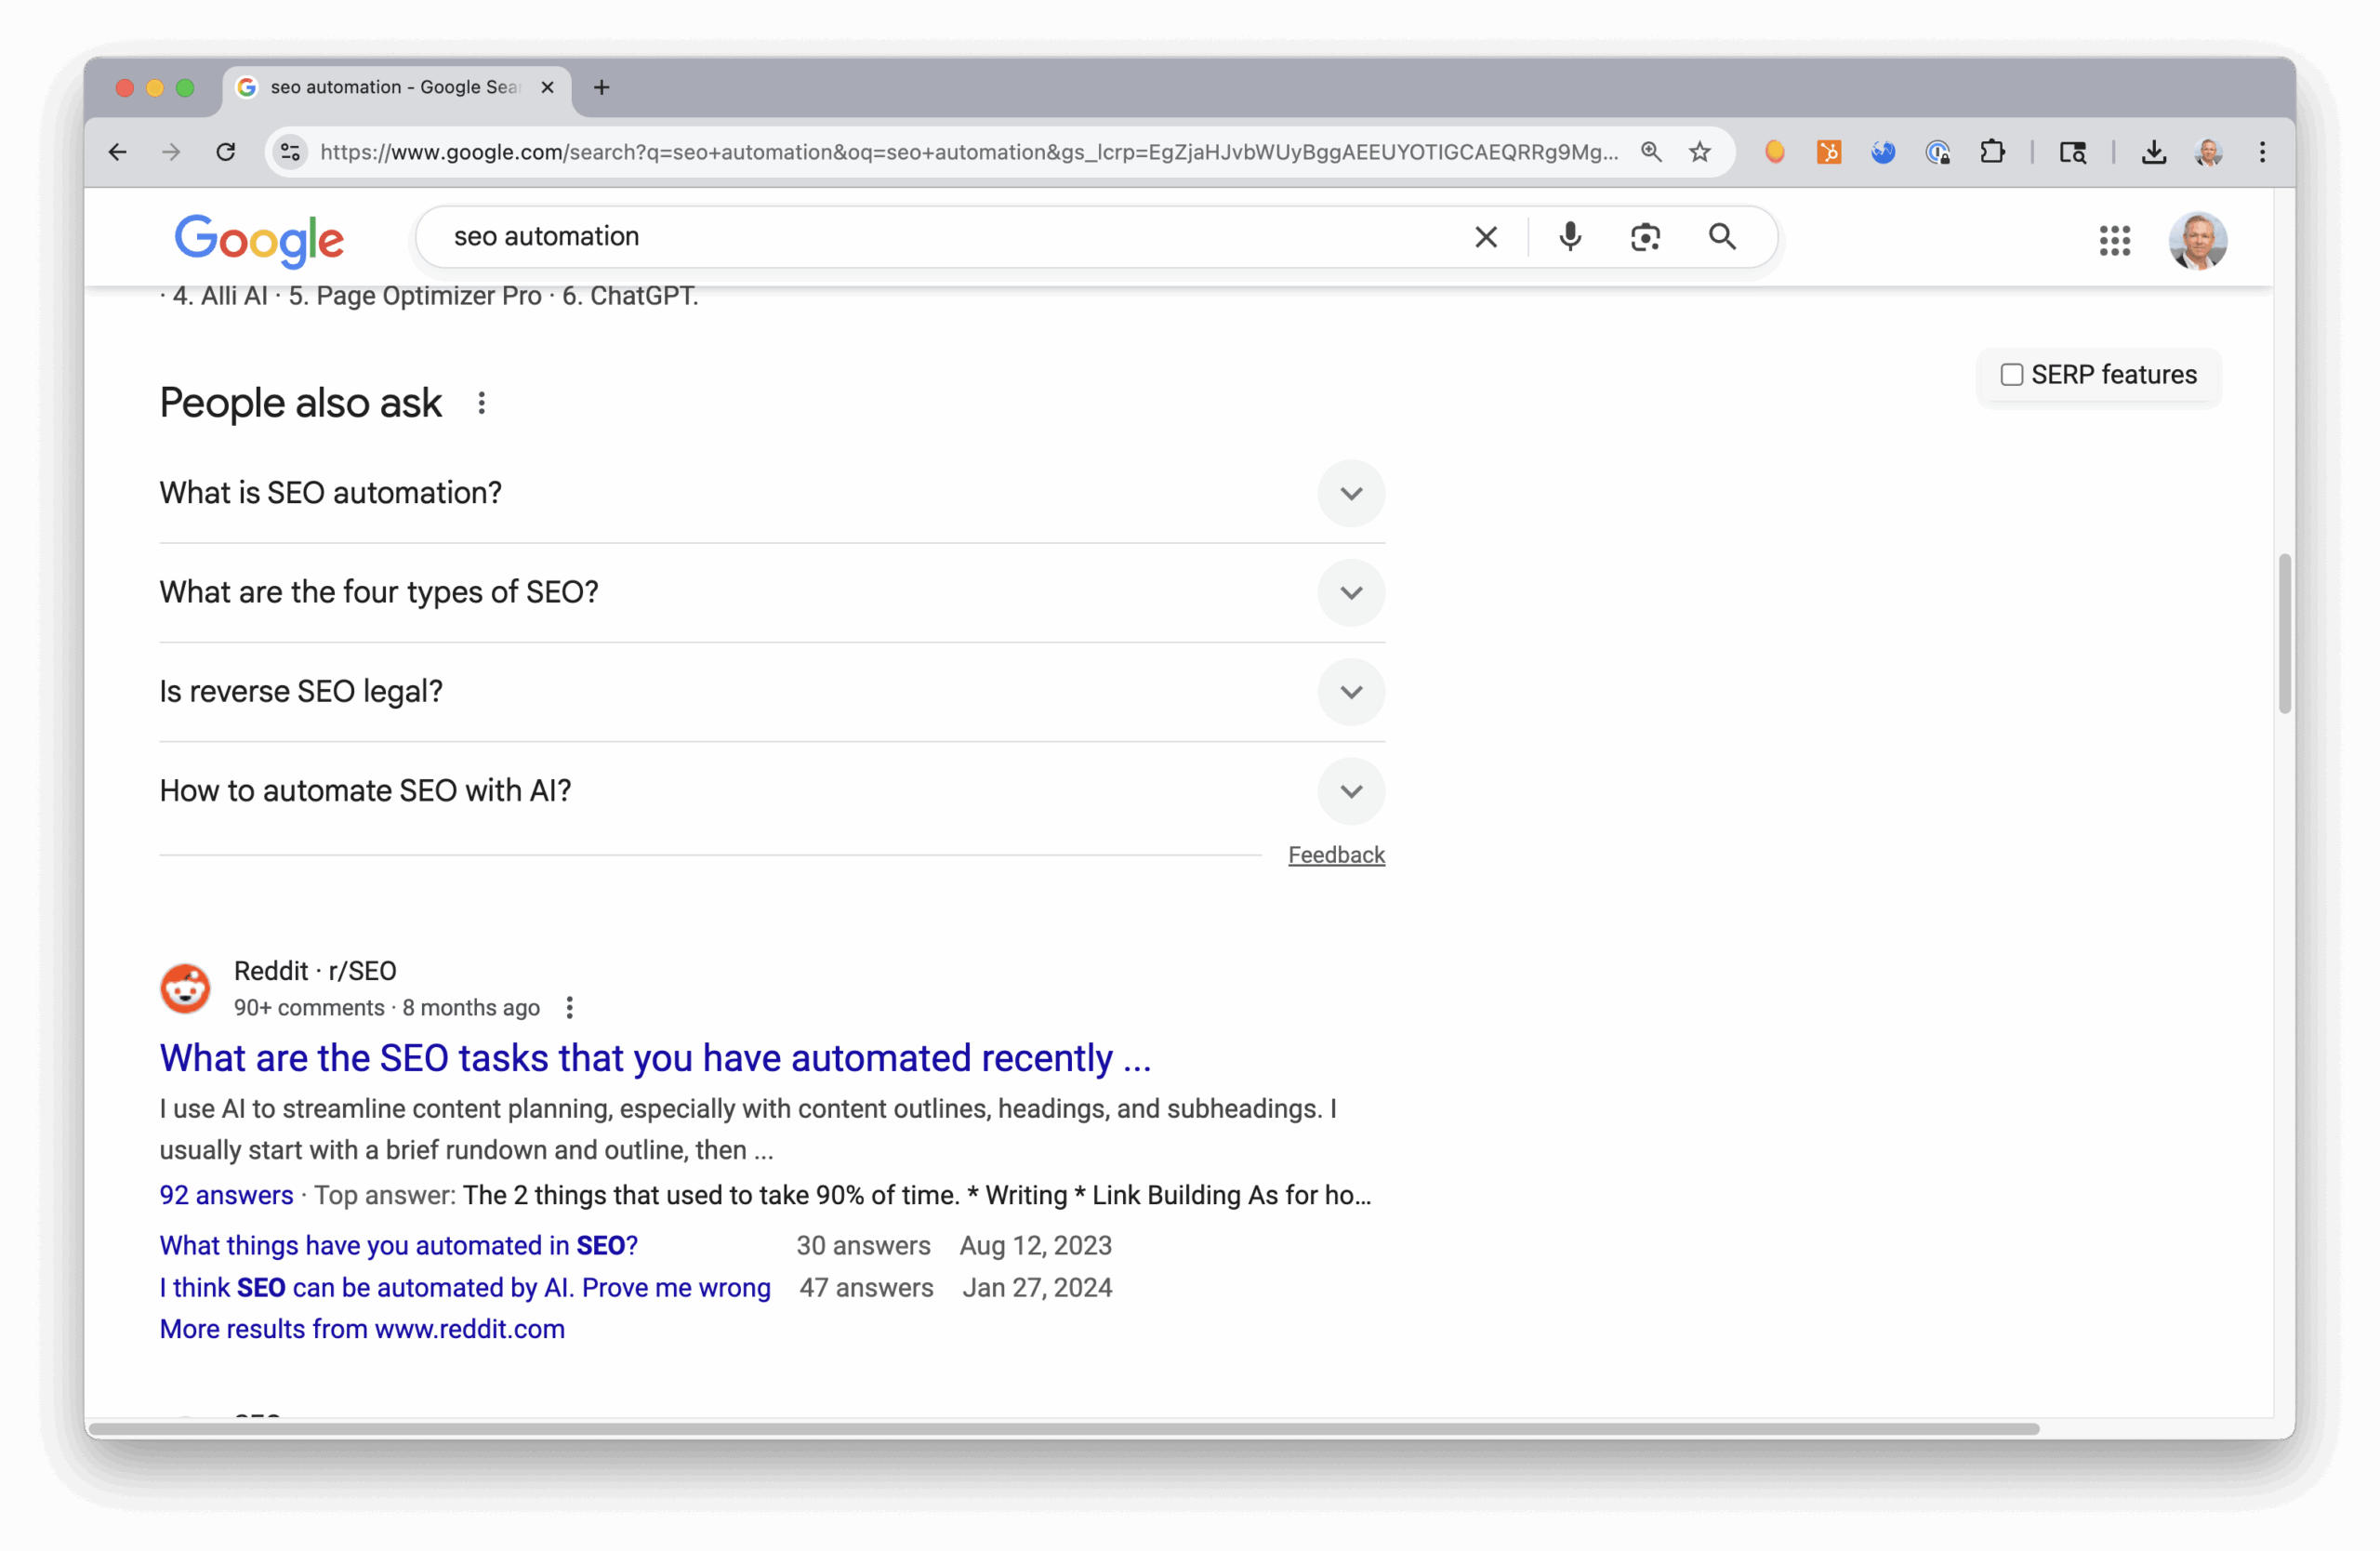Enable the SERP features checkbox
2380x1551 pixels.
point(2011,375)
